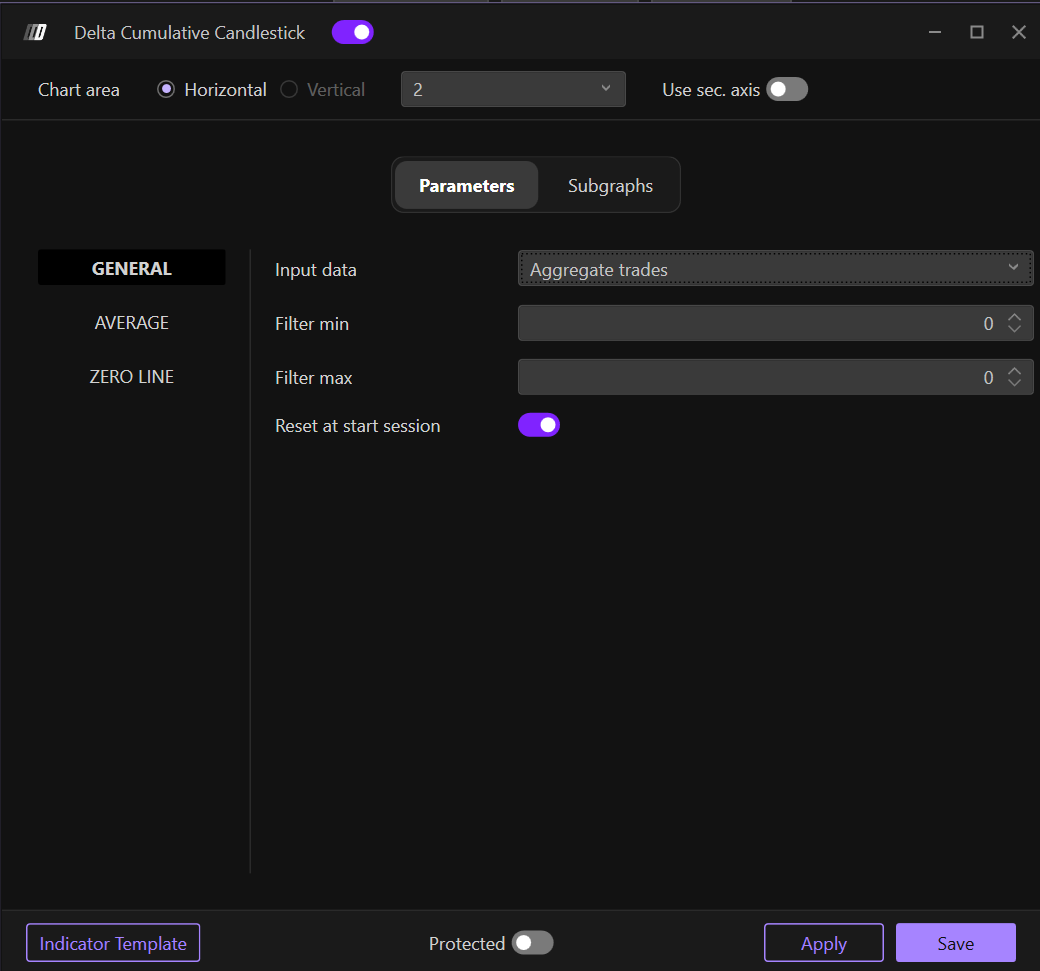Expand the Input data dropdown
1040x971 pixels.
coord(775,269)
